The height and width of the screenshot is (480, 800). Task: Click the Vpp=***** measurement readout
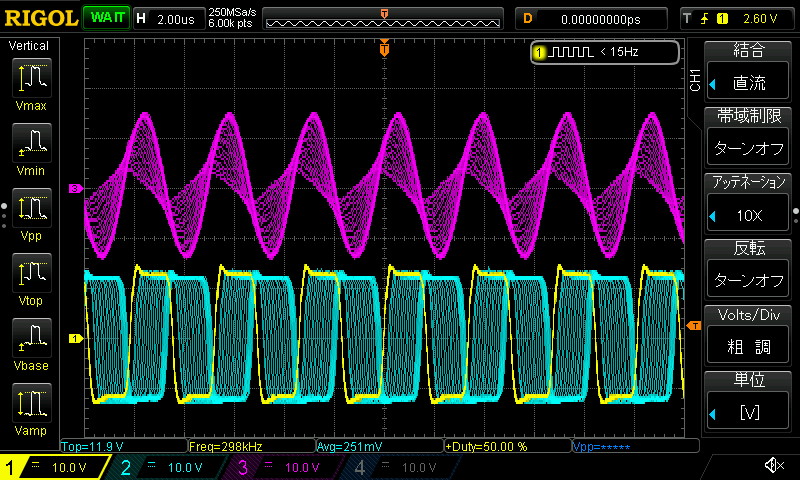(x=635, y=446)
